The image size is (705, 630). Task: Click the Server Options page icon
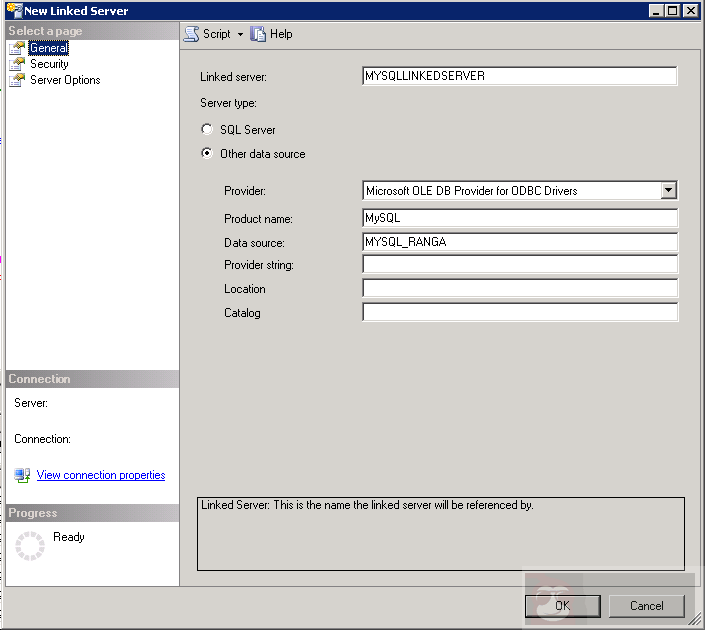coord(17,80)
